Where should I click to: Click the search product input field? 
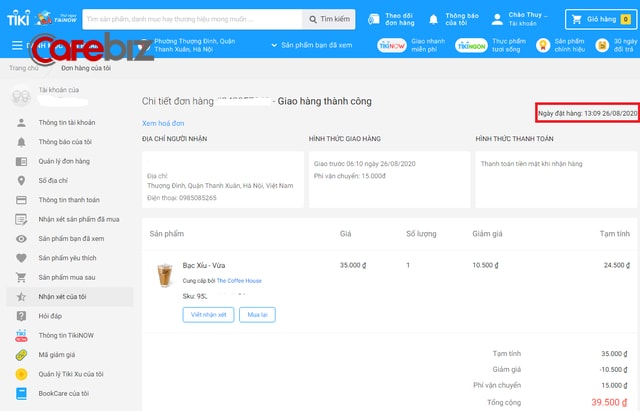tap(192, 19)
